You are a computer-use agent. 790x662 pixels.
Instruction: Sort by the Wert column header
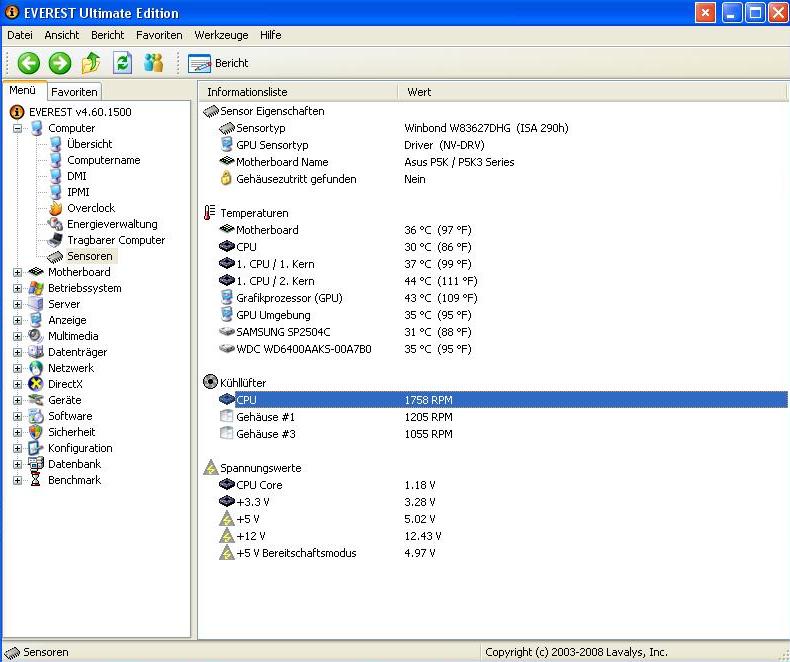tap(592, 92)
